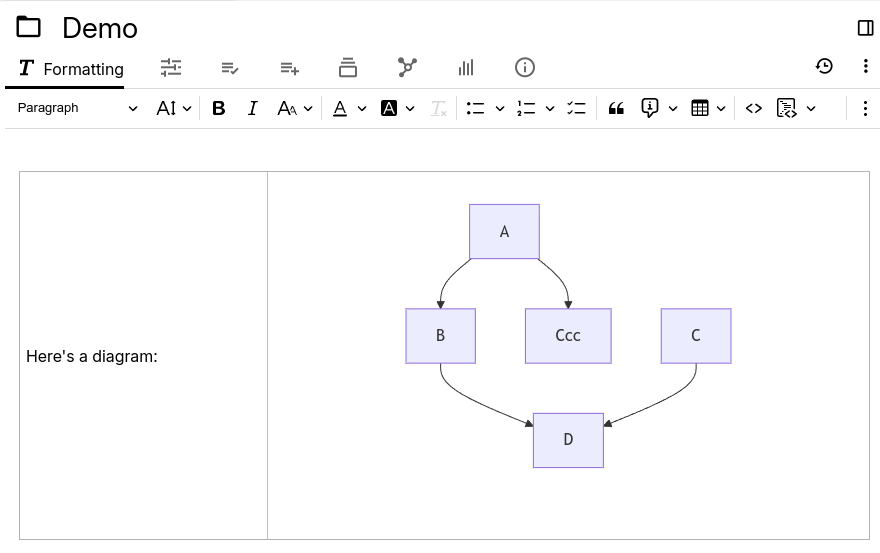Switch to the Formatting tab
This screenshot has height=553, width=880.
70,69
